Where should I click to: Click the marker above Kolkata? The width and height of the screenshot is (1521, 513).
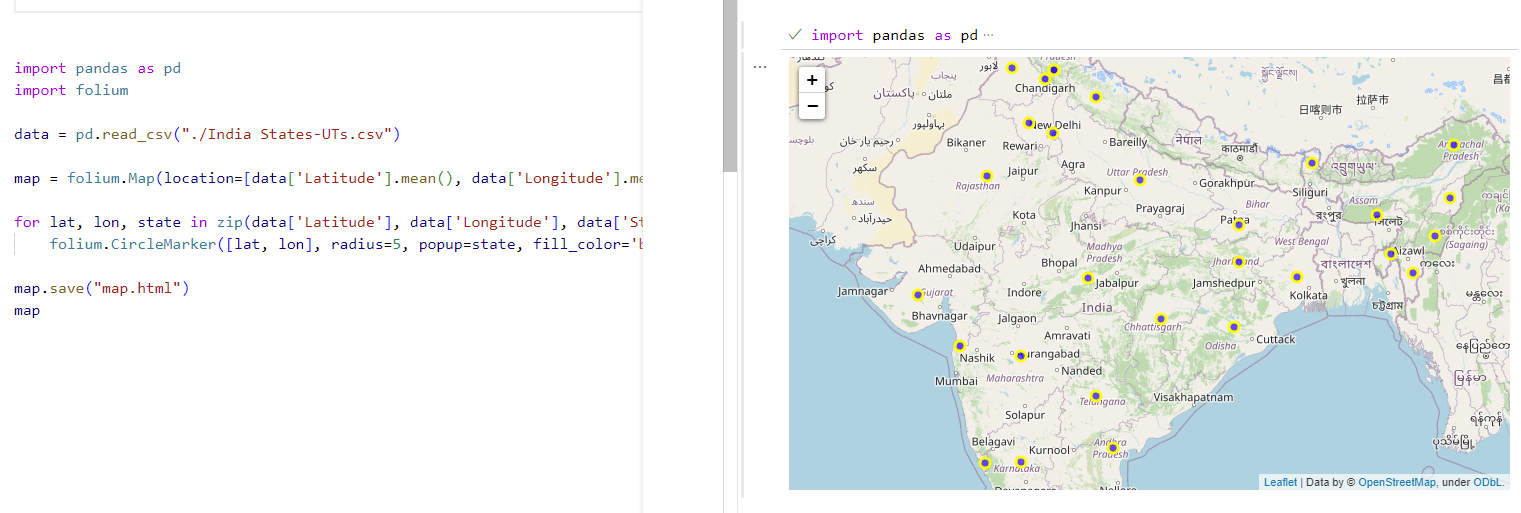[1297, 277]
